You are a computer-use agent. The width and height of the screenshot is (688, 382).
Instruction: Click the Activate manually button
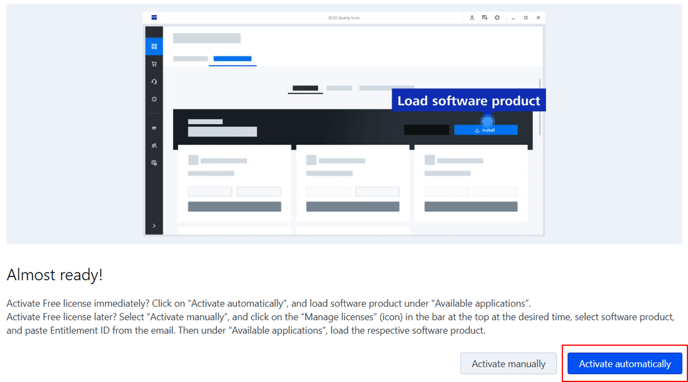508,364
